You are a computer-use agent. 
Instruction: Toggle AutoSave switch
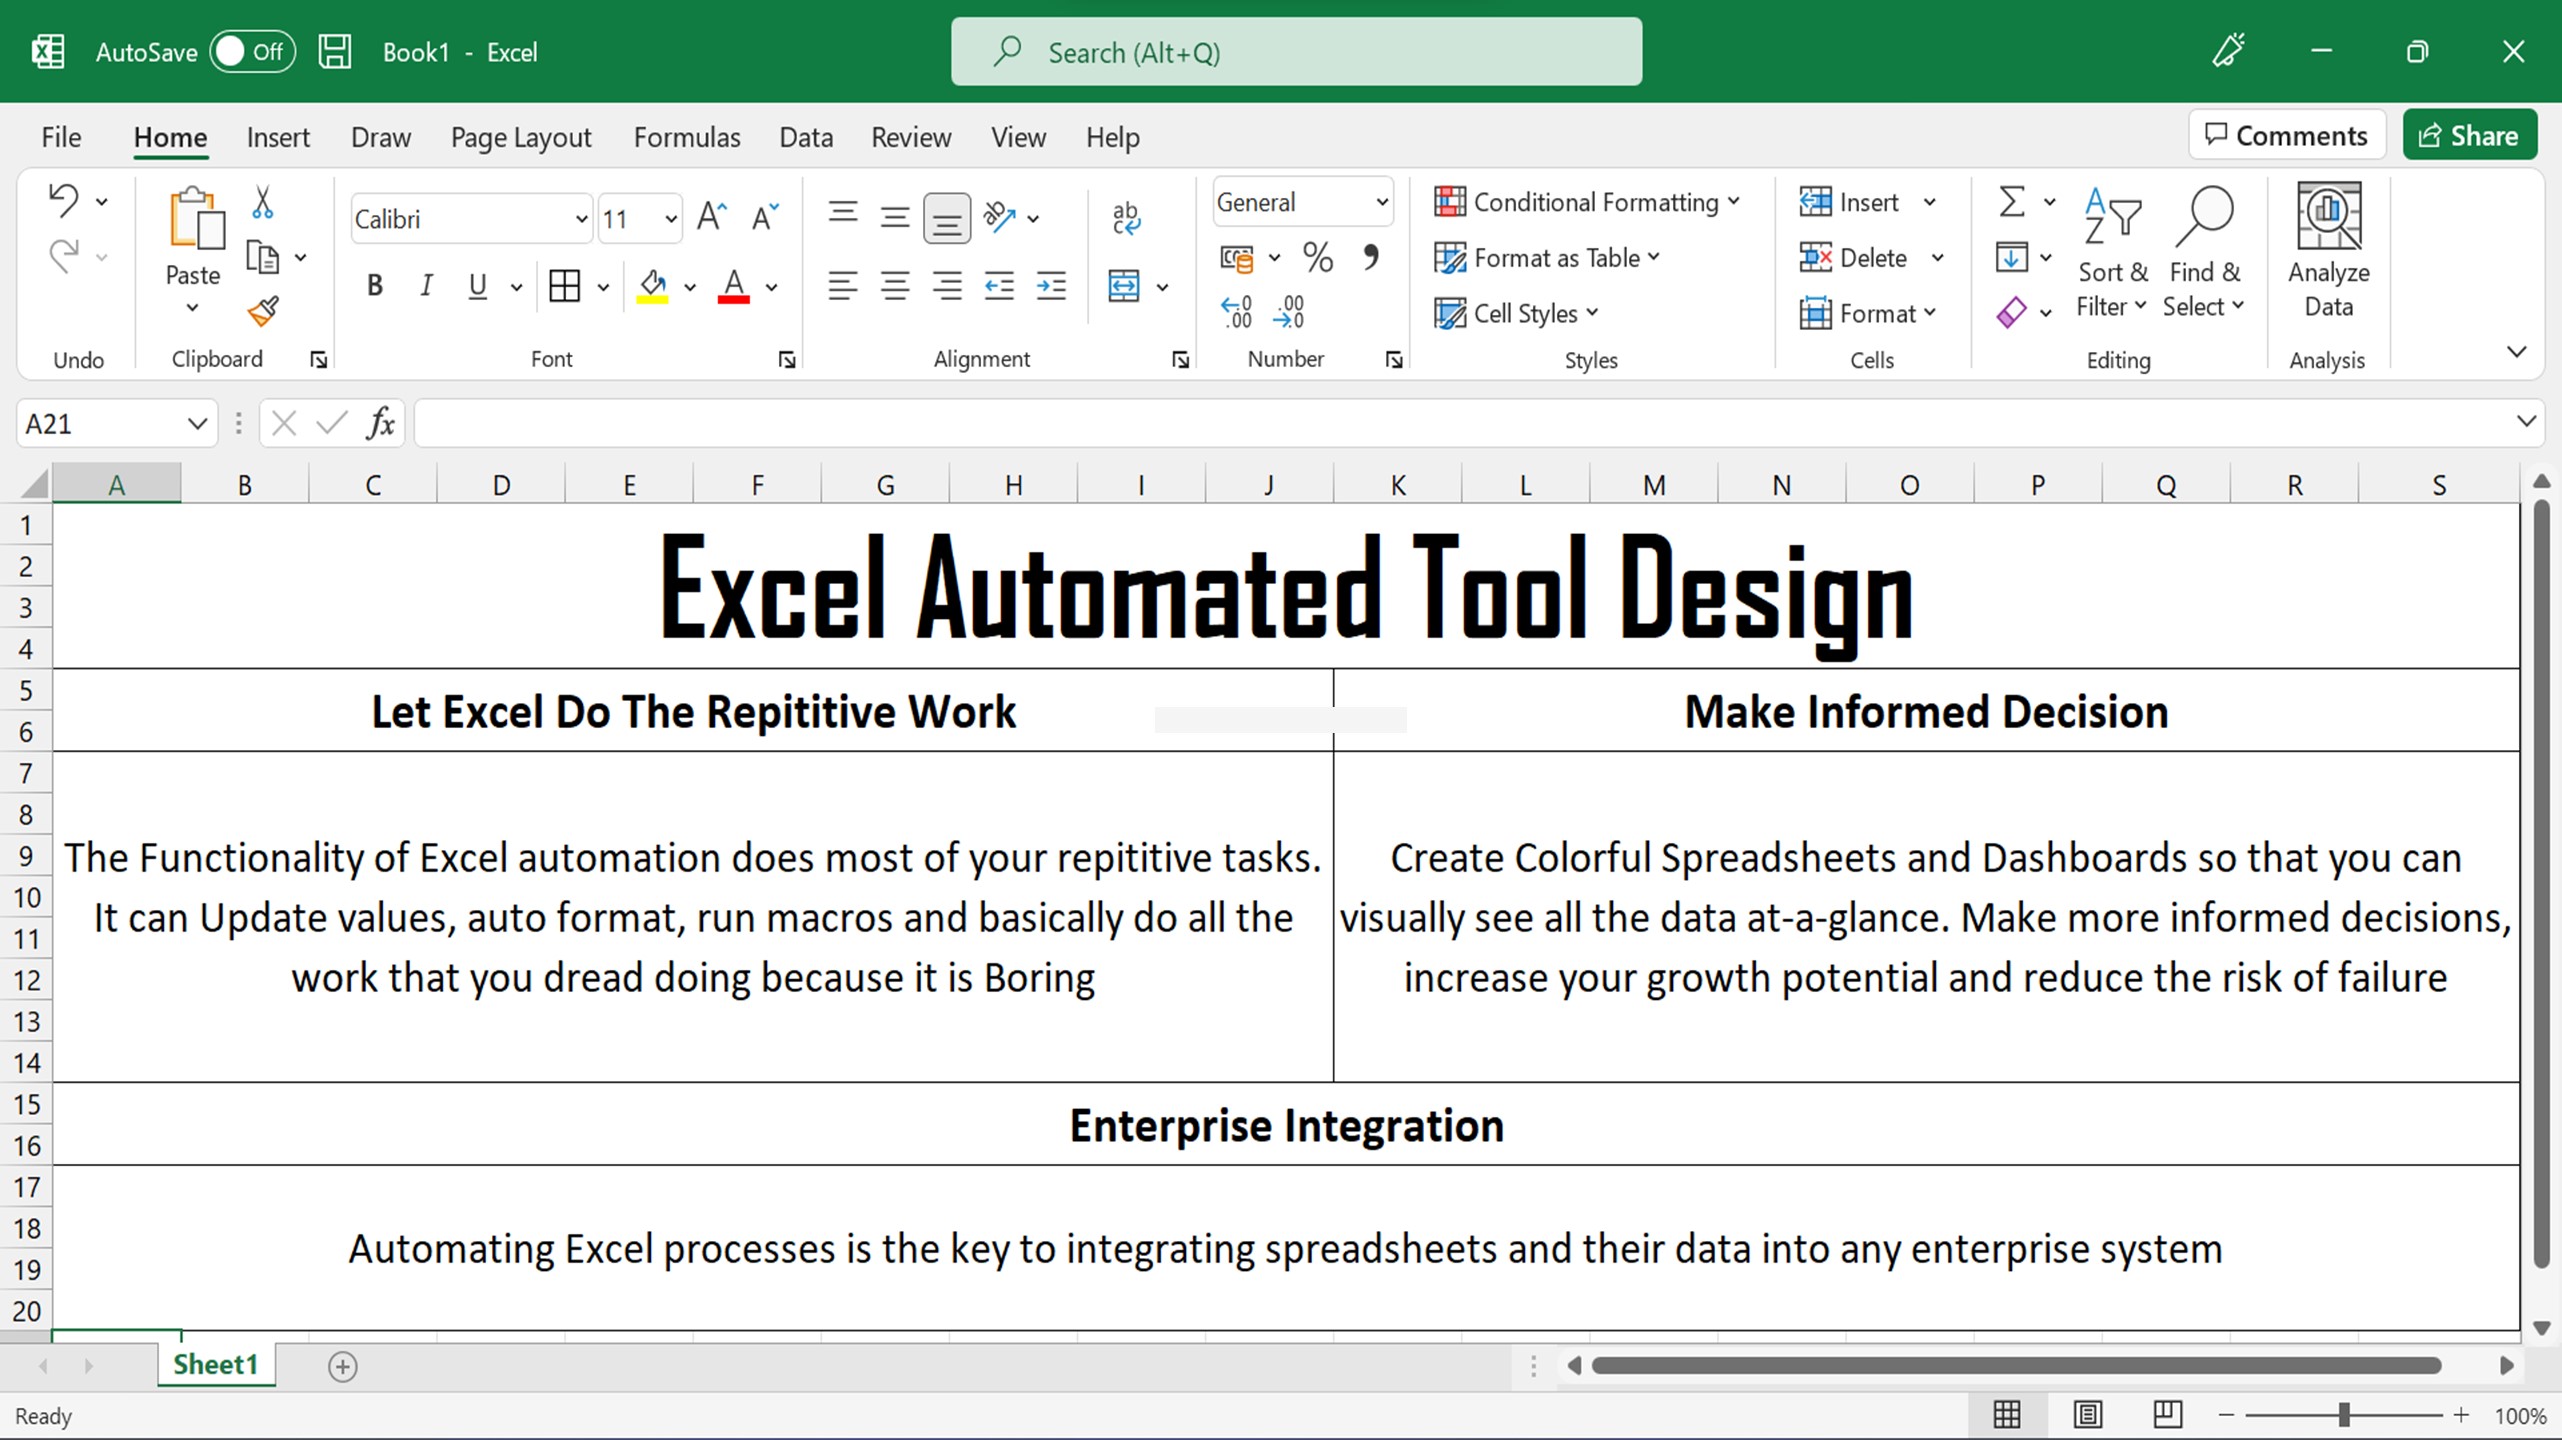(252, 52)
